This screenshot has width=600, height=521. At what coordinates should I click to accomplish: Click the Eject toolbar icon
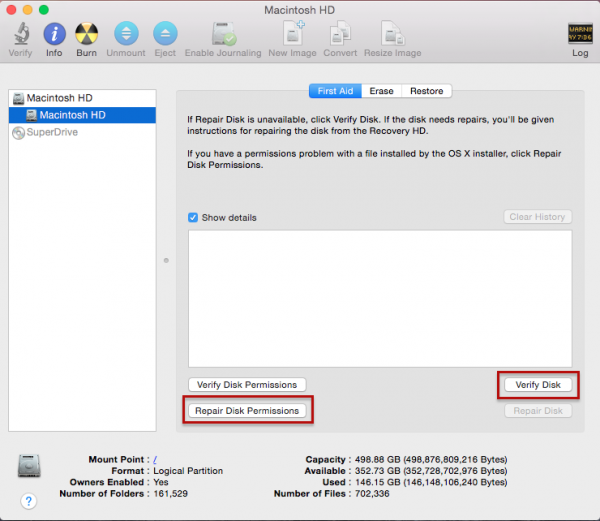[x=165, y=34]
